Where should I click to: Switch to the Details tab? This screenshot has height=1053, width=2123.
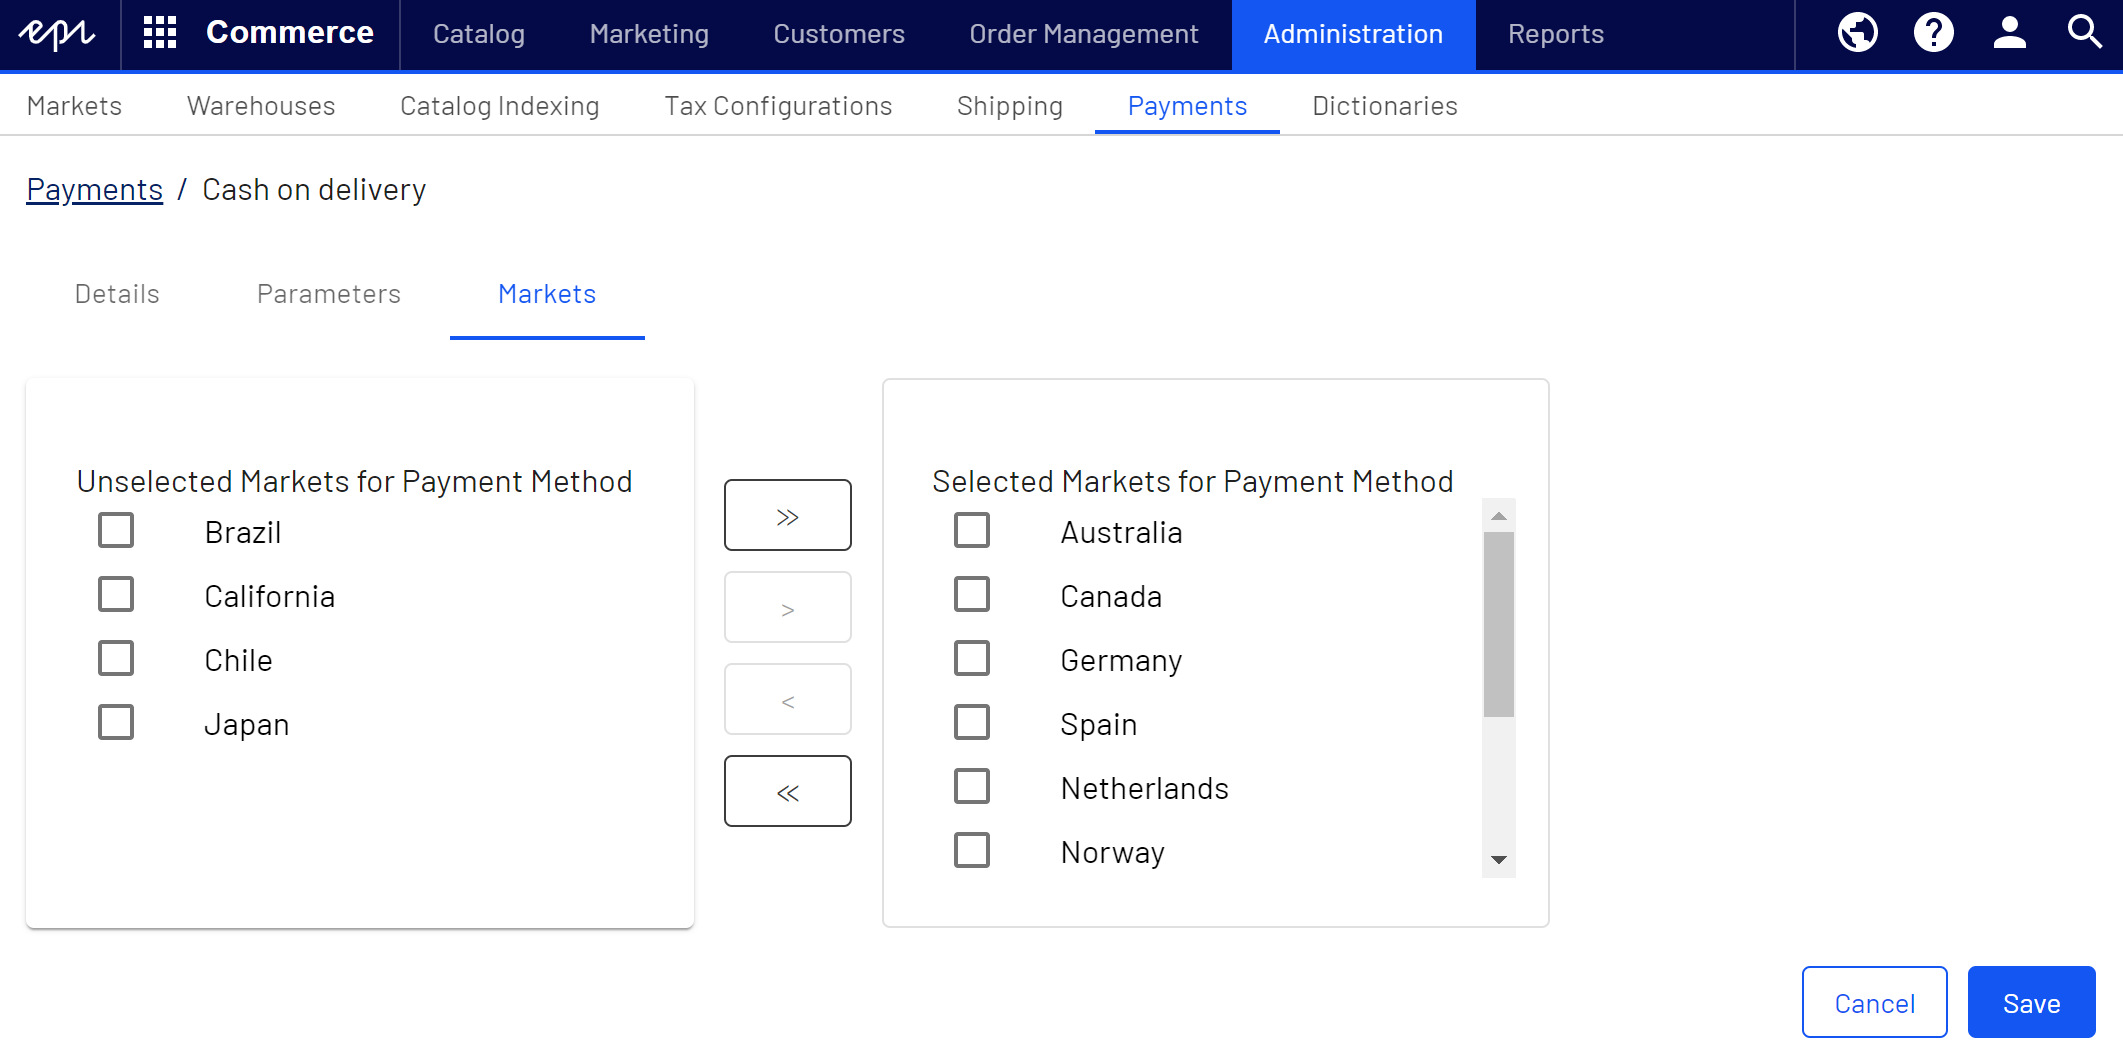coord(115,293)
